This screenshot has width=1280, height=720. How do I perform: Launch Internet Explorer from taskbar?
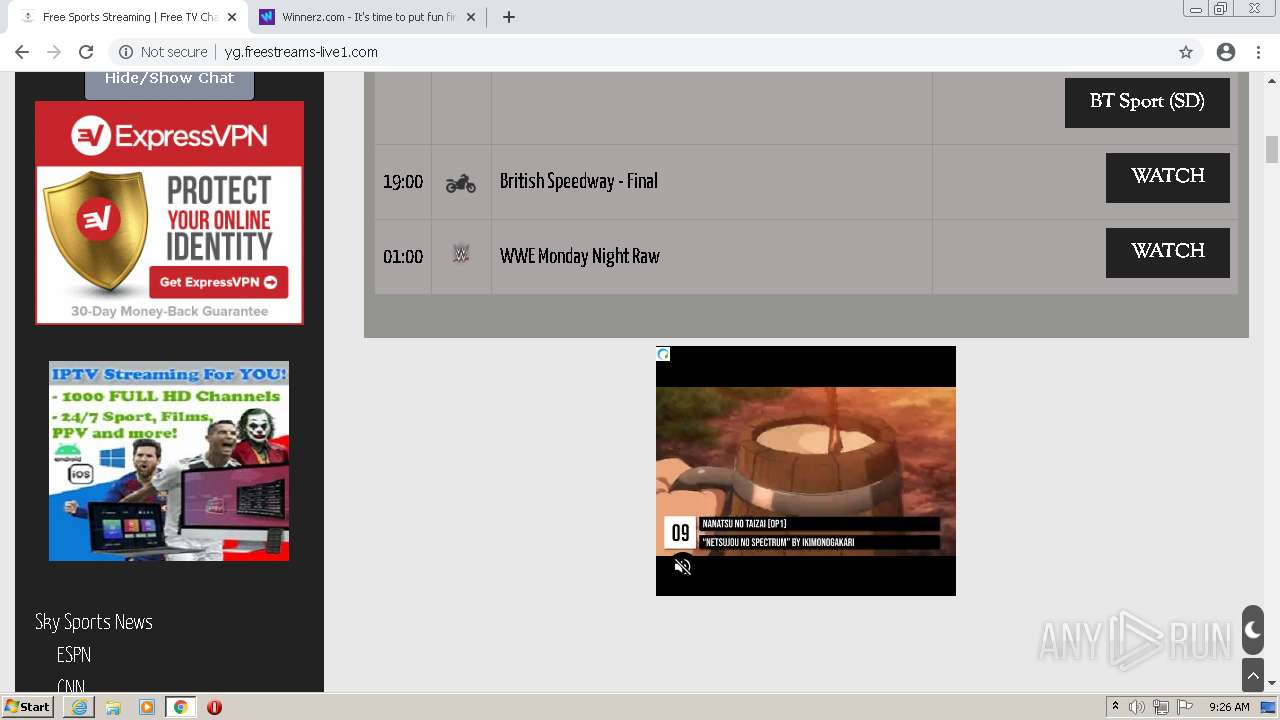click(79, 707)
